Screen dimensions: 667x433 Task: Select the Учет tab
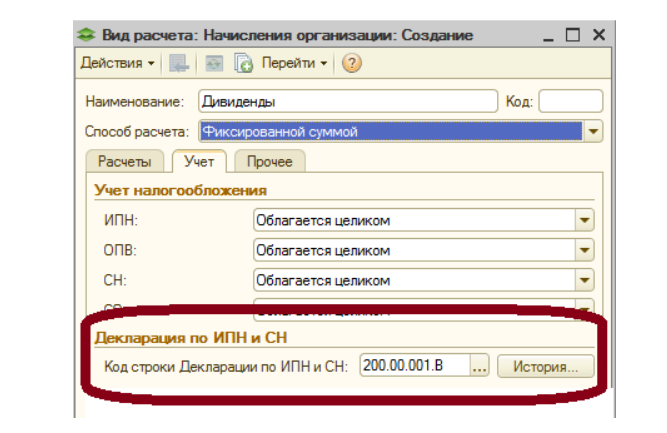point(200,161)
